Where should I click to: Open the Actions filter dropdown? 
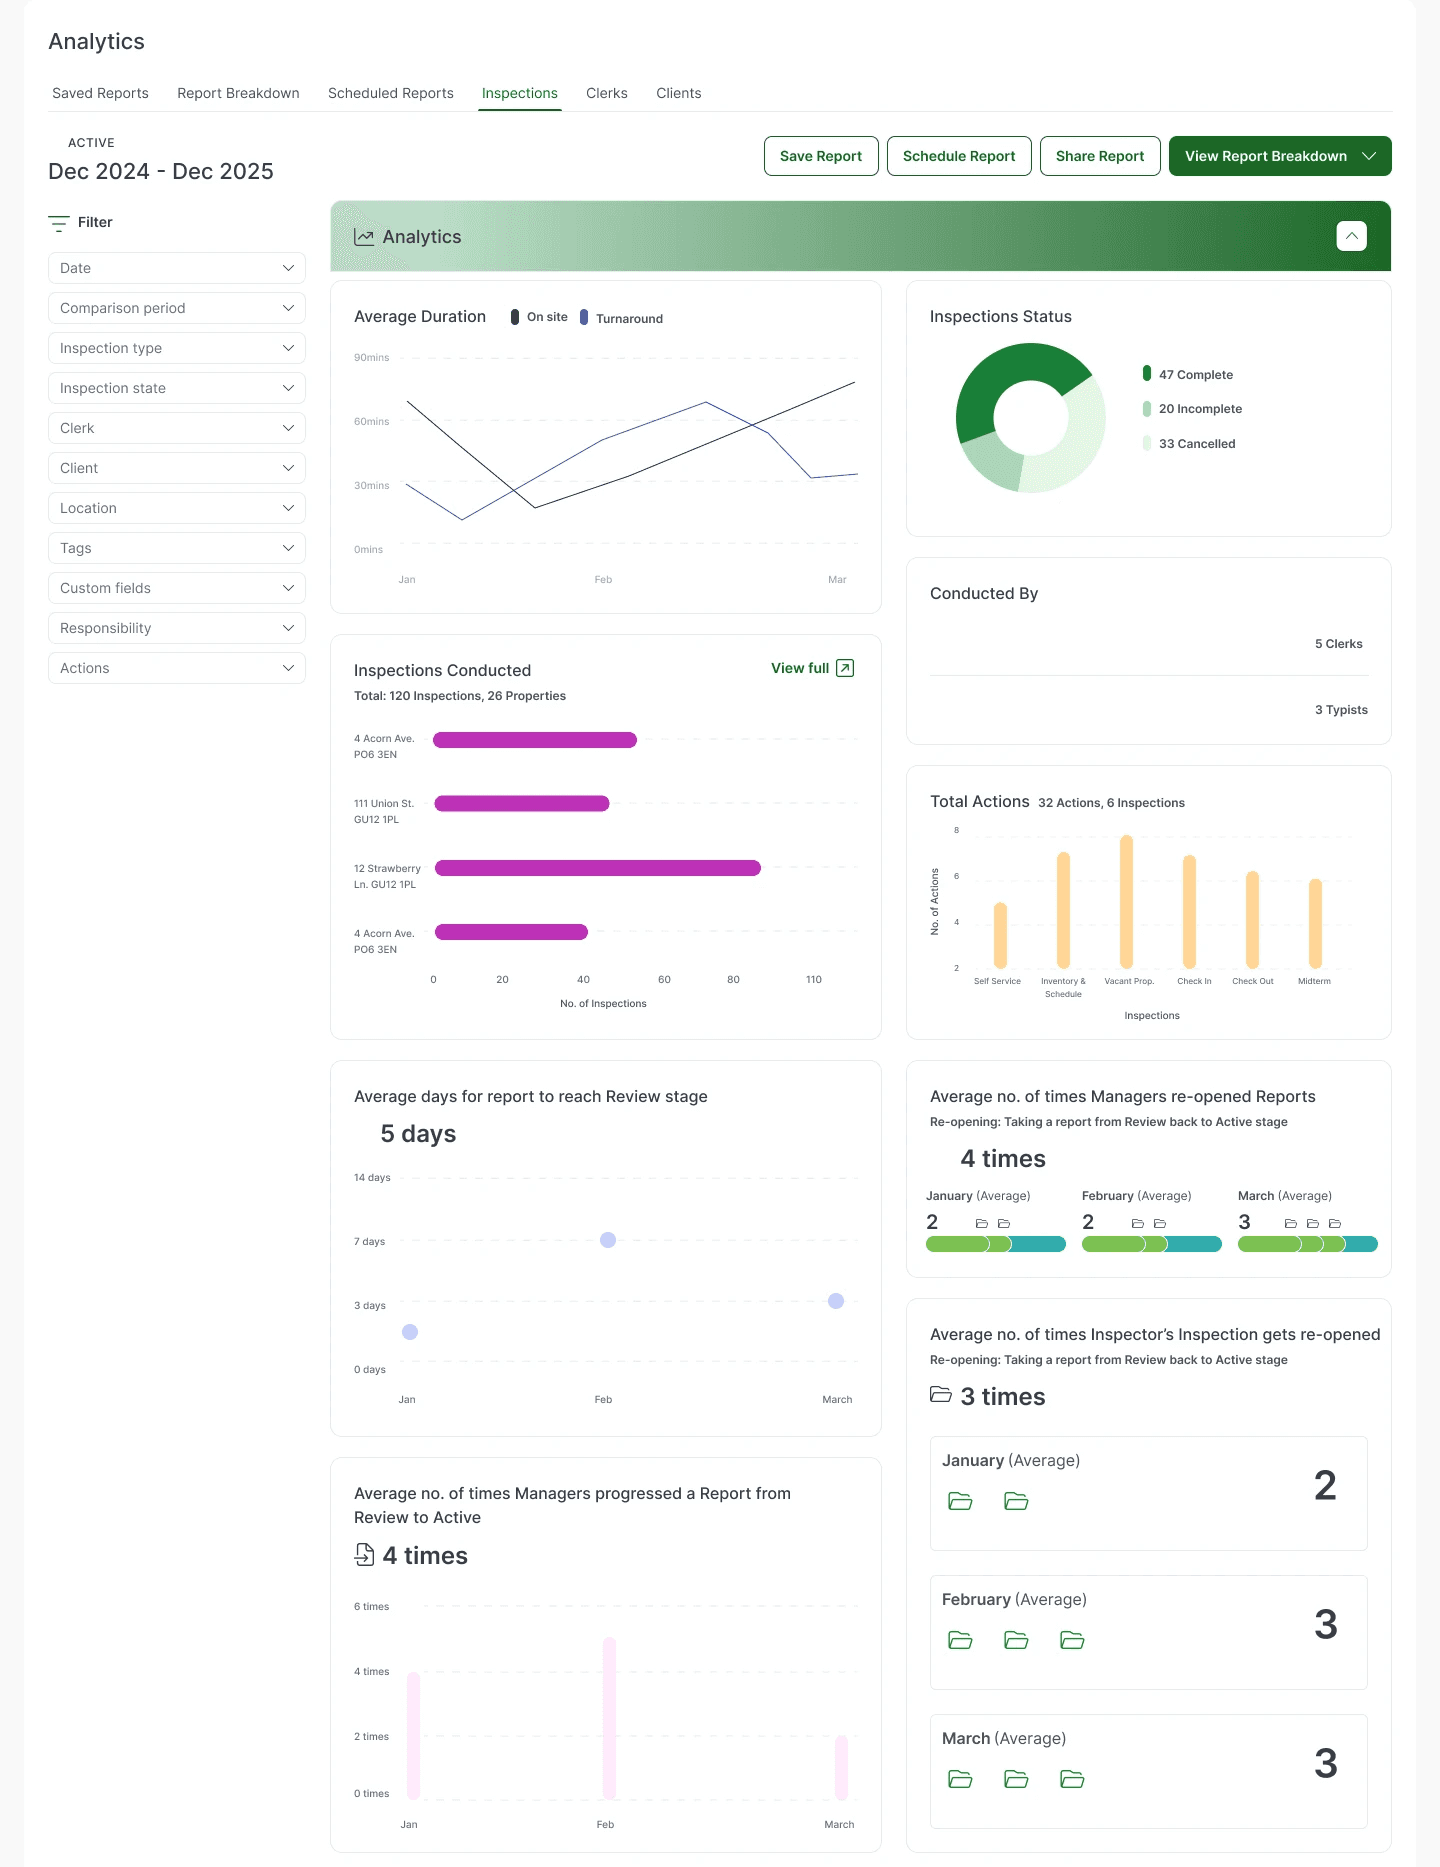point(177,668)
